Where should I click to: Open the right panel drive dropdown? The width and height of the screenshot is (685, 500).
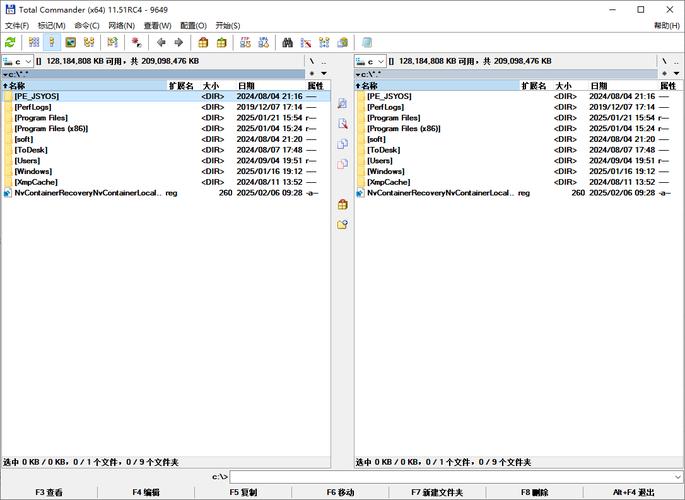(371, 62)
